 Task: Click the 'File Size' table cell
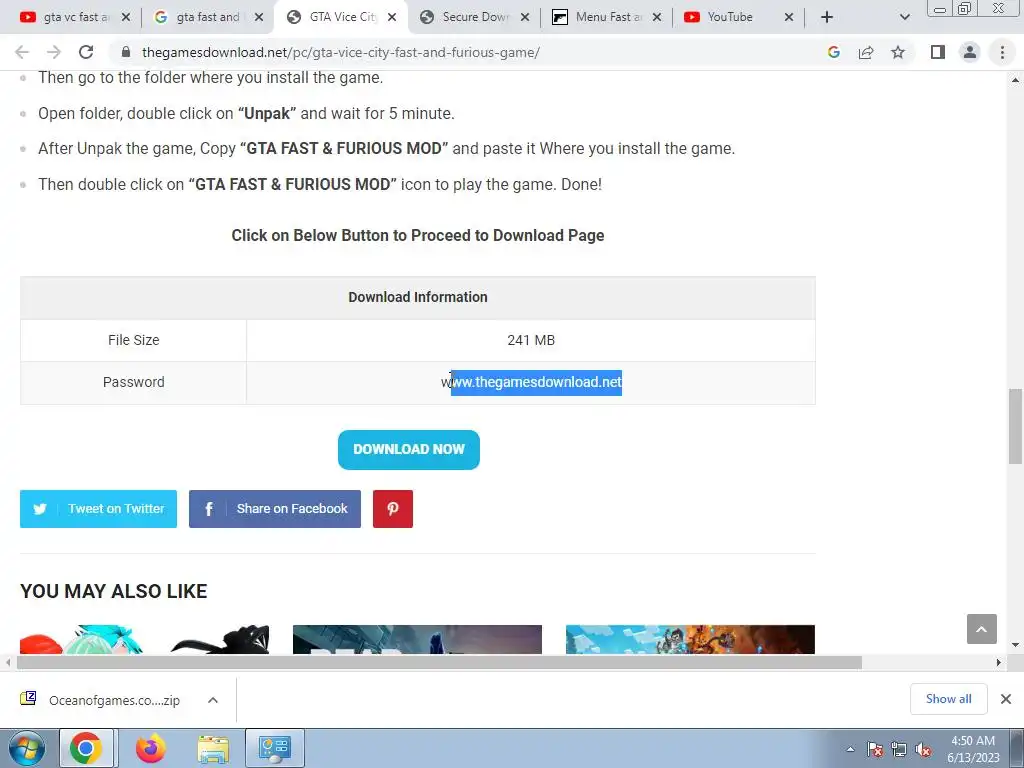click(x=133, y=340)
